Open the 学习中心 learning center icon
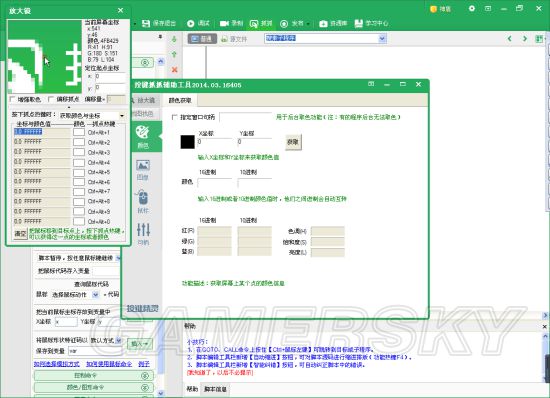This screenshot has width=550, height=398. [x=358, y=23]
